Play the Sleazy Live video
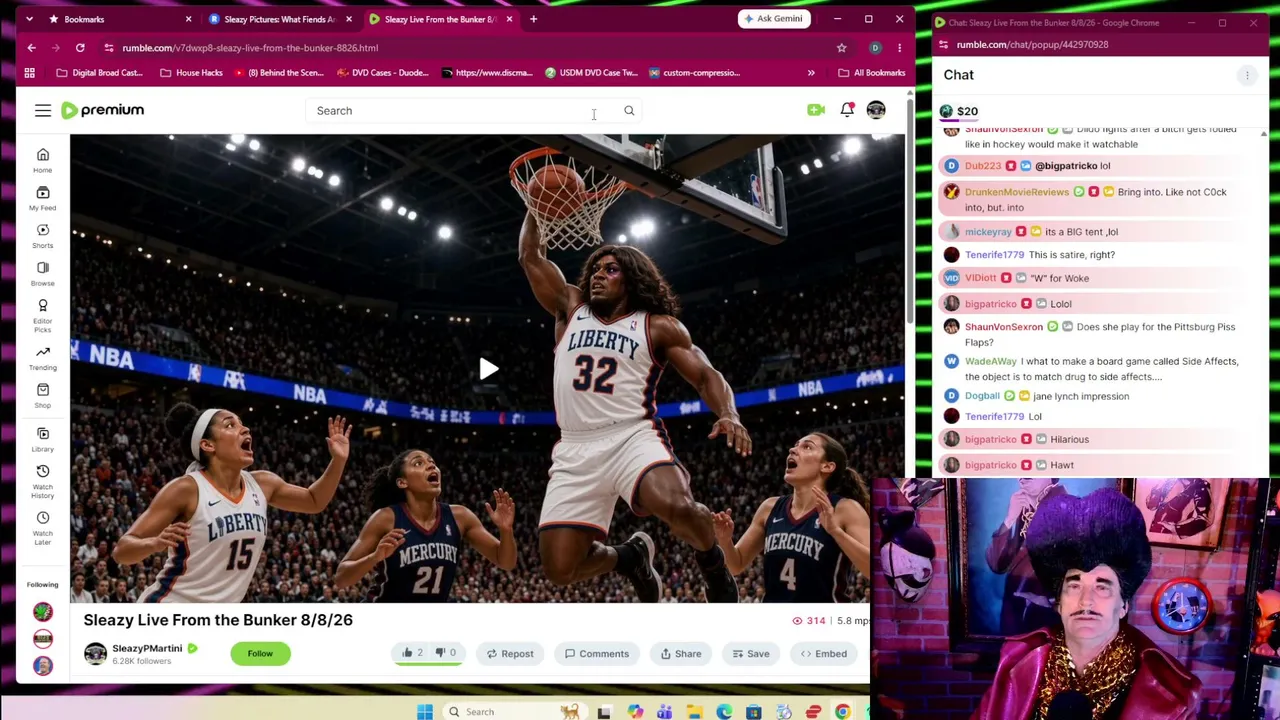This screenshot has height=720, width=1280. coord(488,369)
